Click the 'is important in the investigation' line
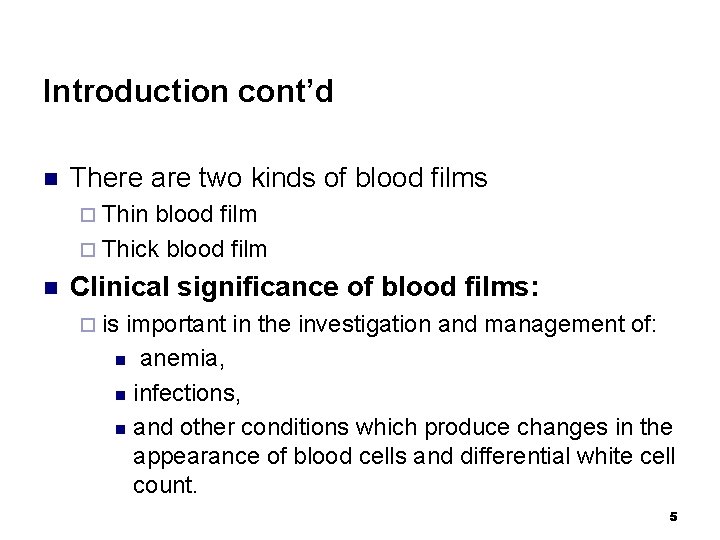Viewport: 720px width, 540px height. click(379, 325)
